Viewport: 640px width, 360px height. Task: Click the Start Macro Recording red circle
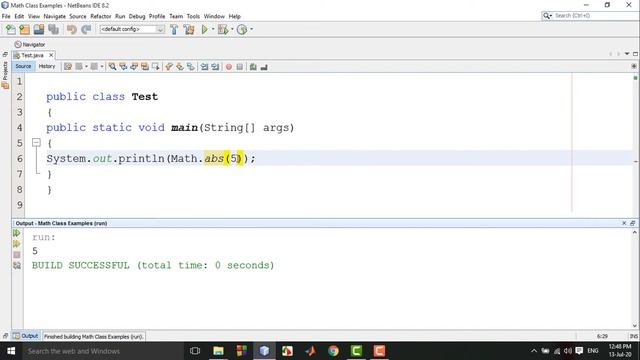(229, 67)
